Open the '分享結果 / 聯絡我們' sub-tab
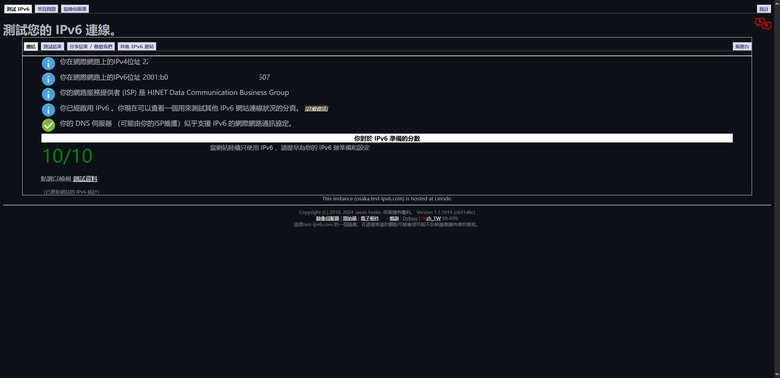Viewport: 780px width, 378px height. click(91, 46)
